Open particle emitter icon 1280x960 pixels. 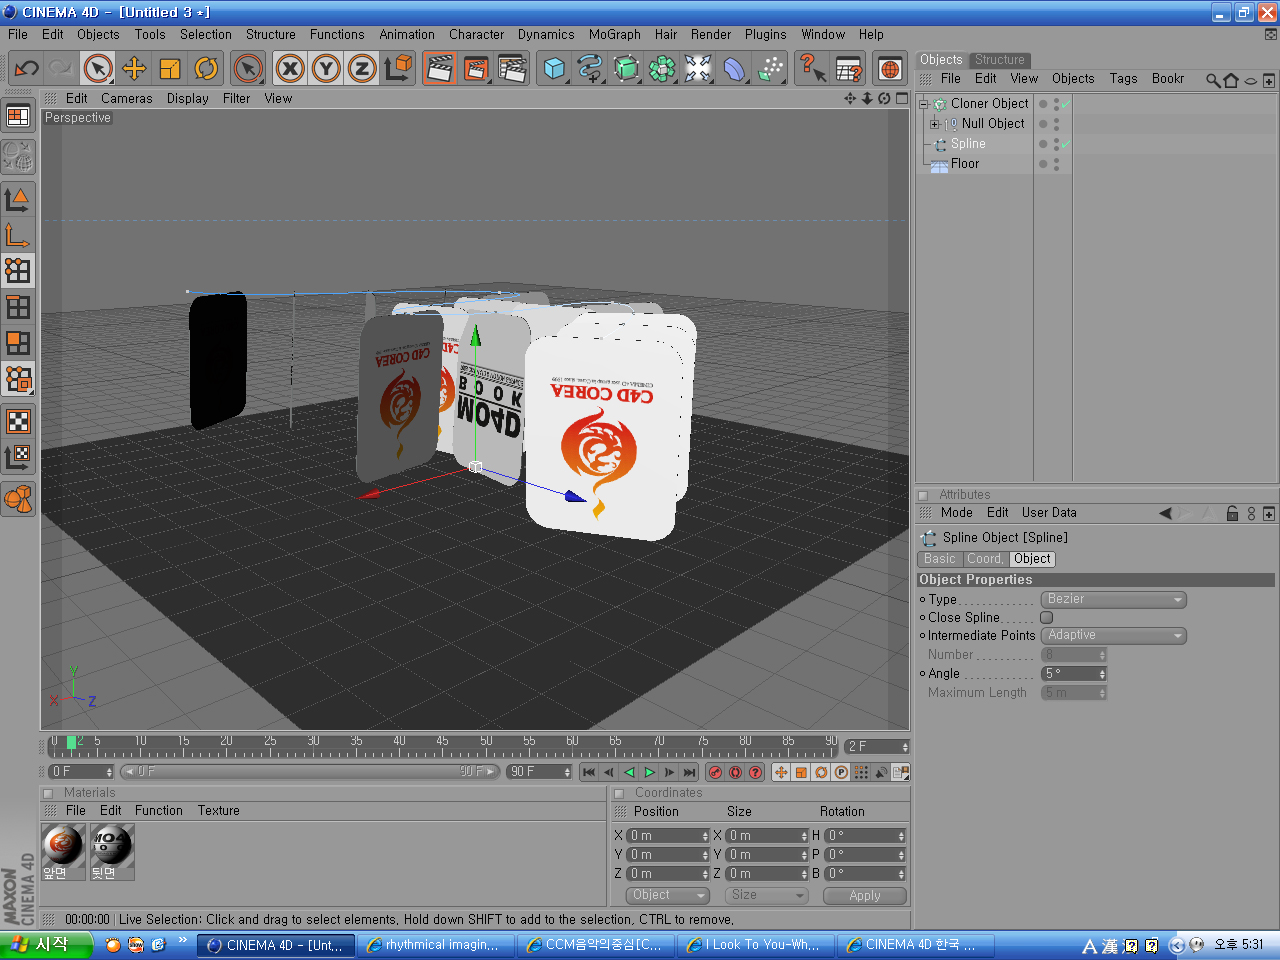[x=770, y=69]
